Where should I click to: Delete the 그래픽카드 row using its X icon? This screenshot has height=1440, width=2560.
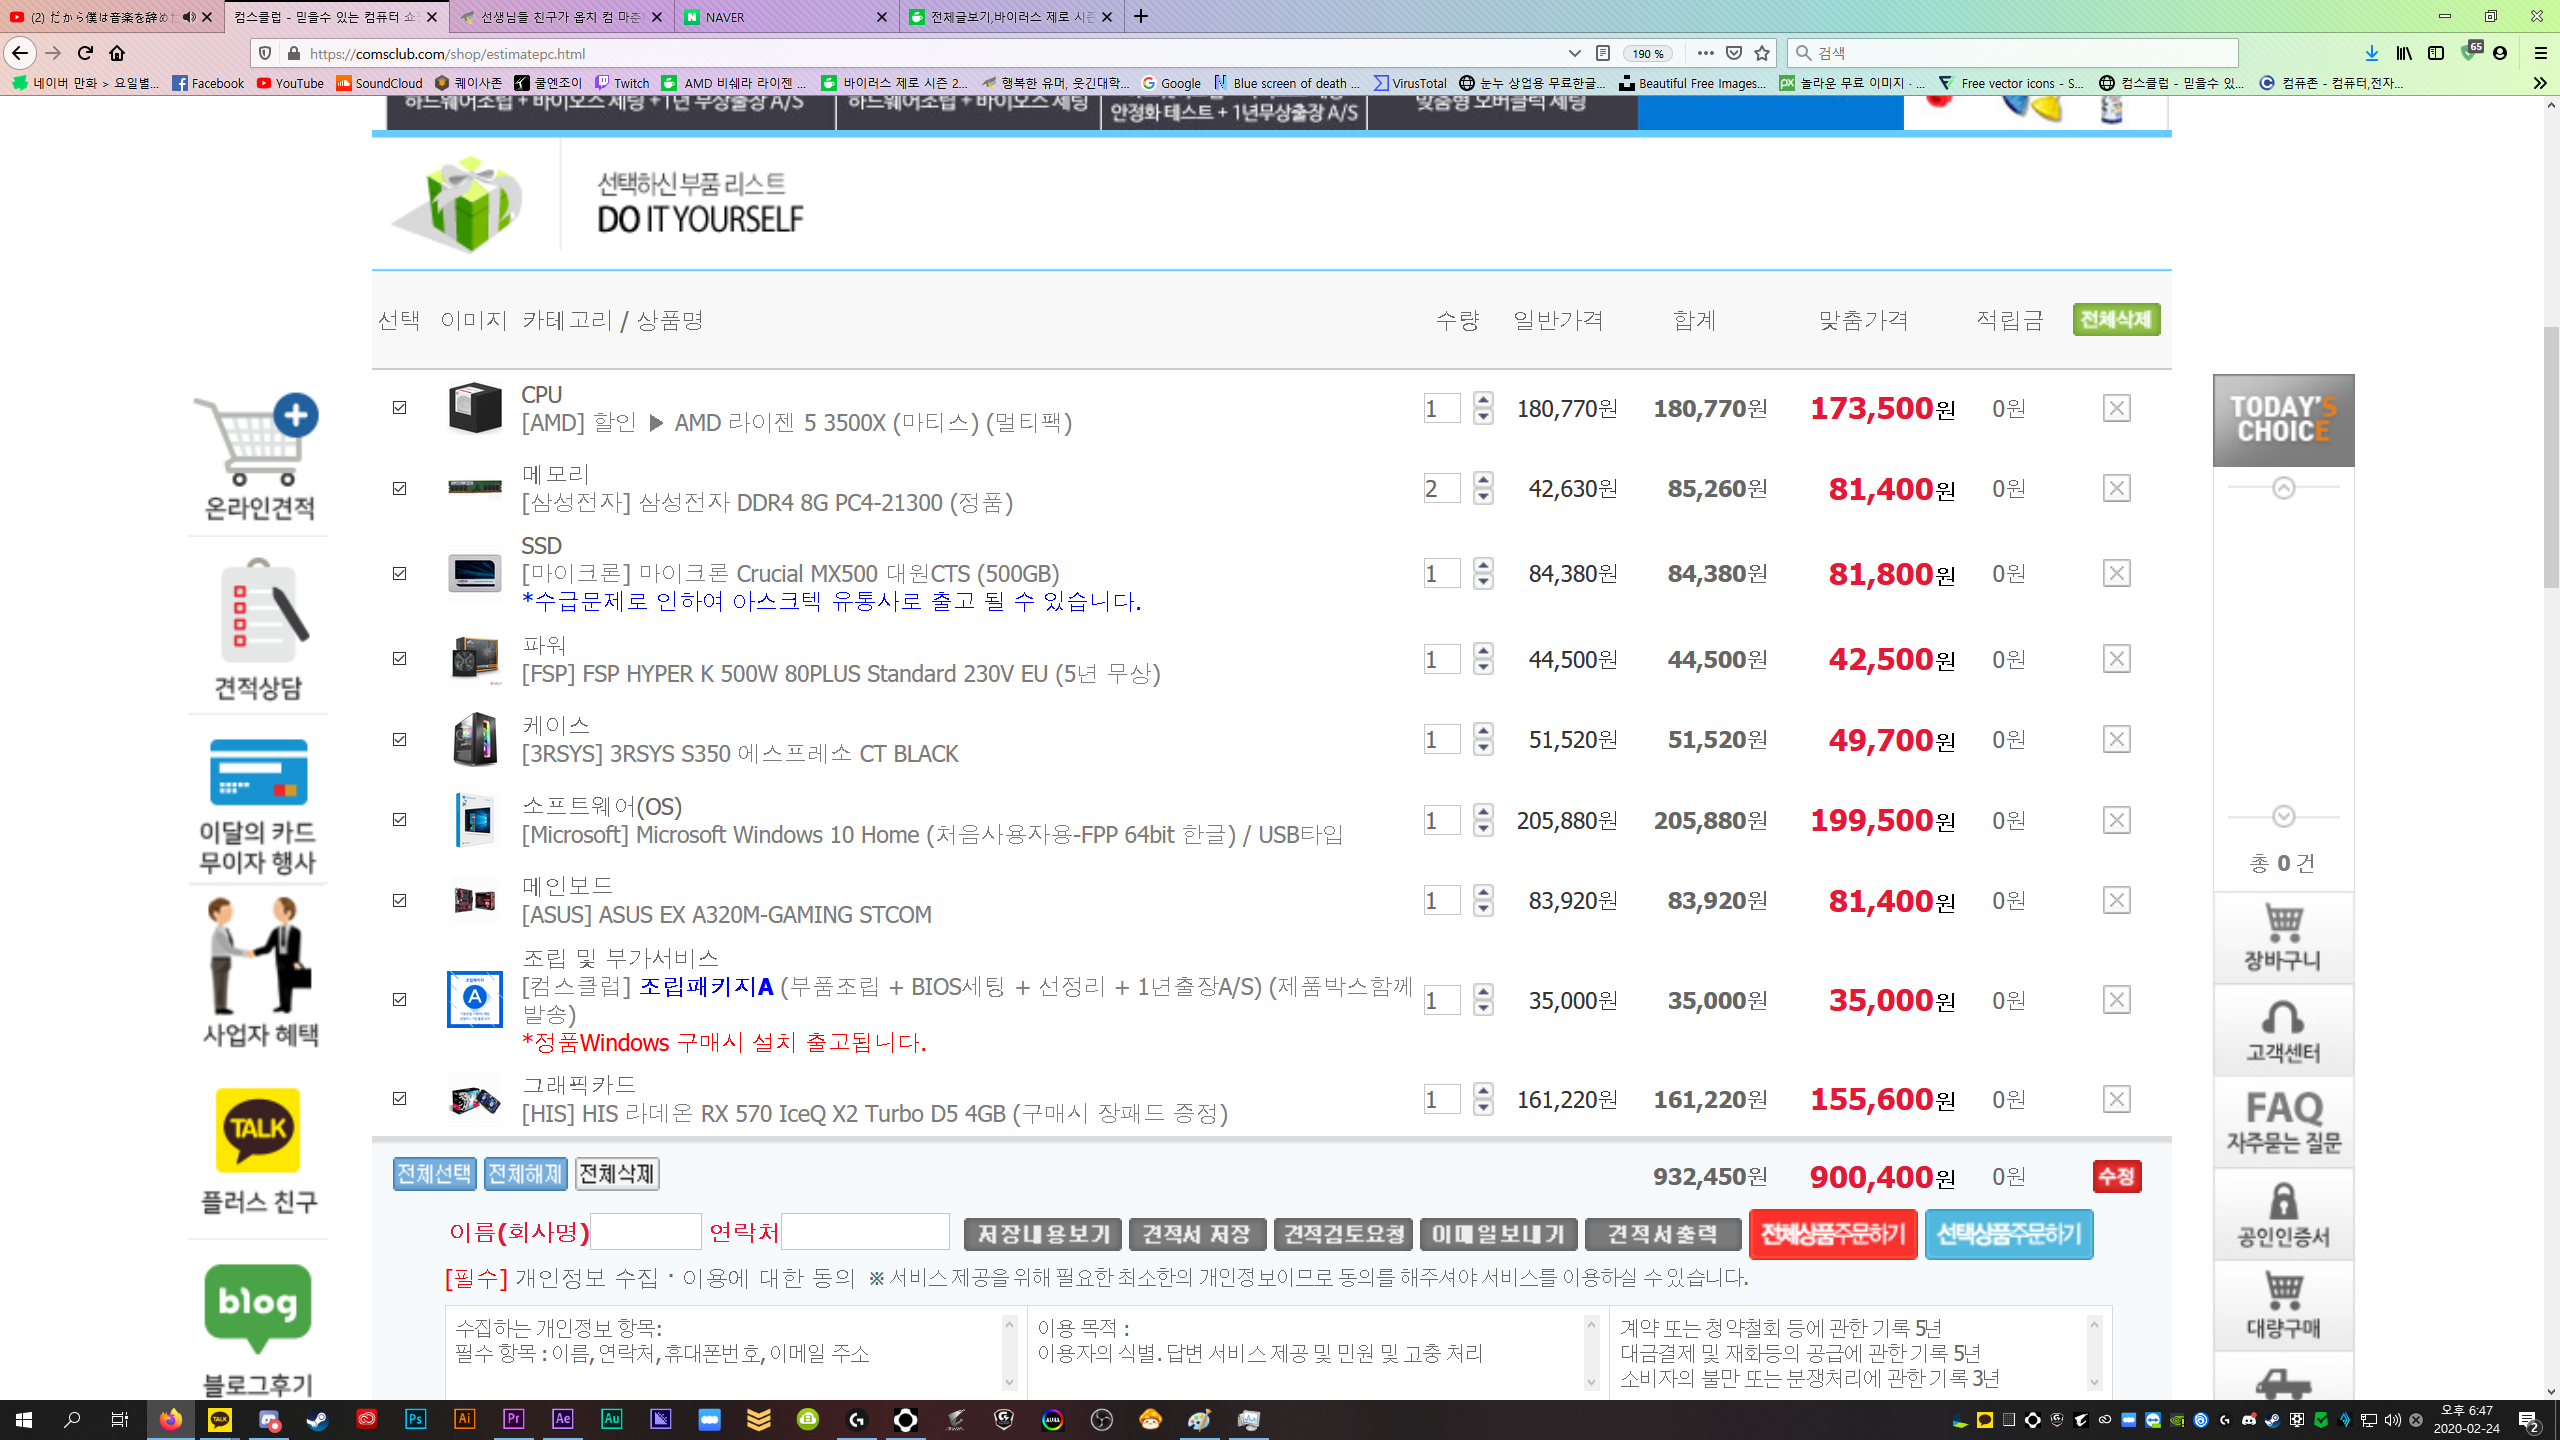coord(2116,1099)
